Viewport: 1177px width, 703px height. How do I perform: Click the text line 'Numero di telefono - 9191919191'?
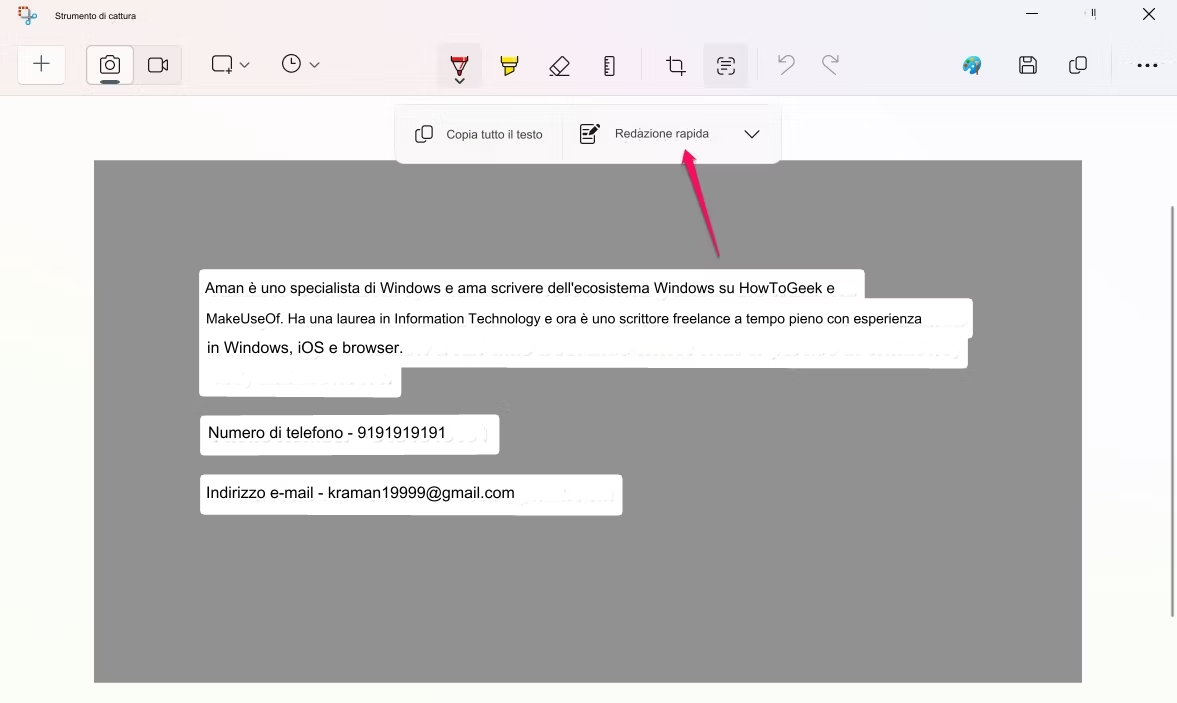[327, 433]
